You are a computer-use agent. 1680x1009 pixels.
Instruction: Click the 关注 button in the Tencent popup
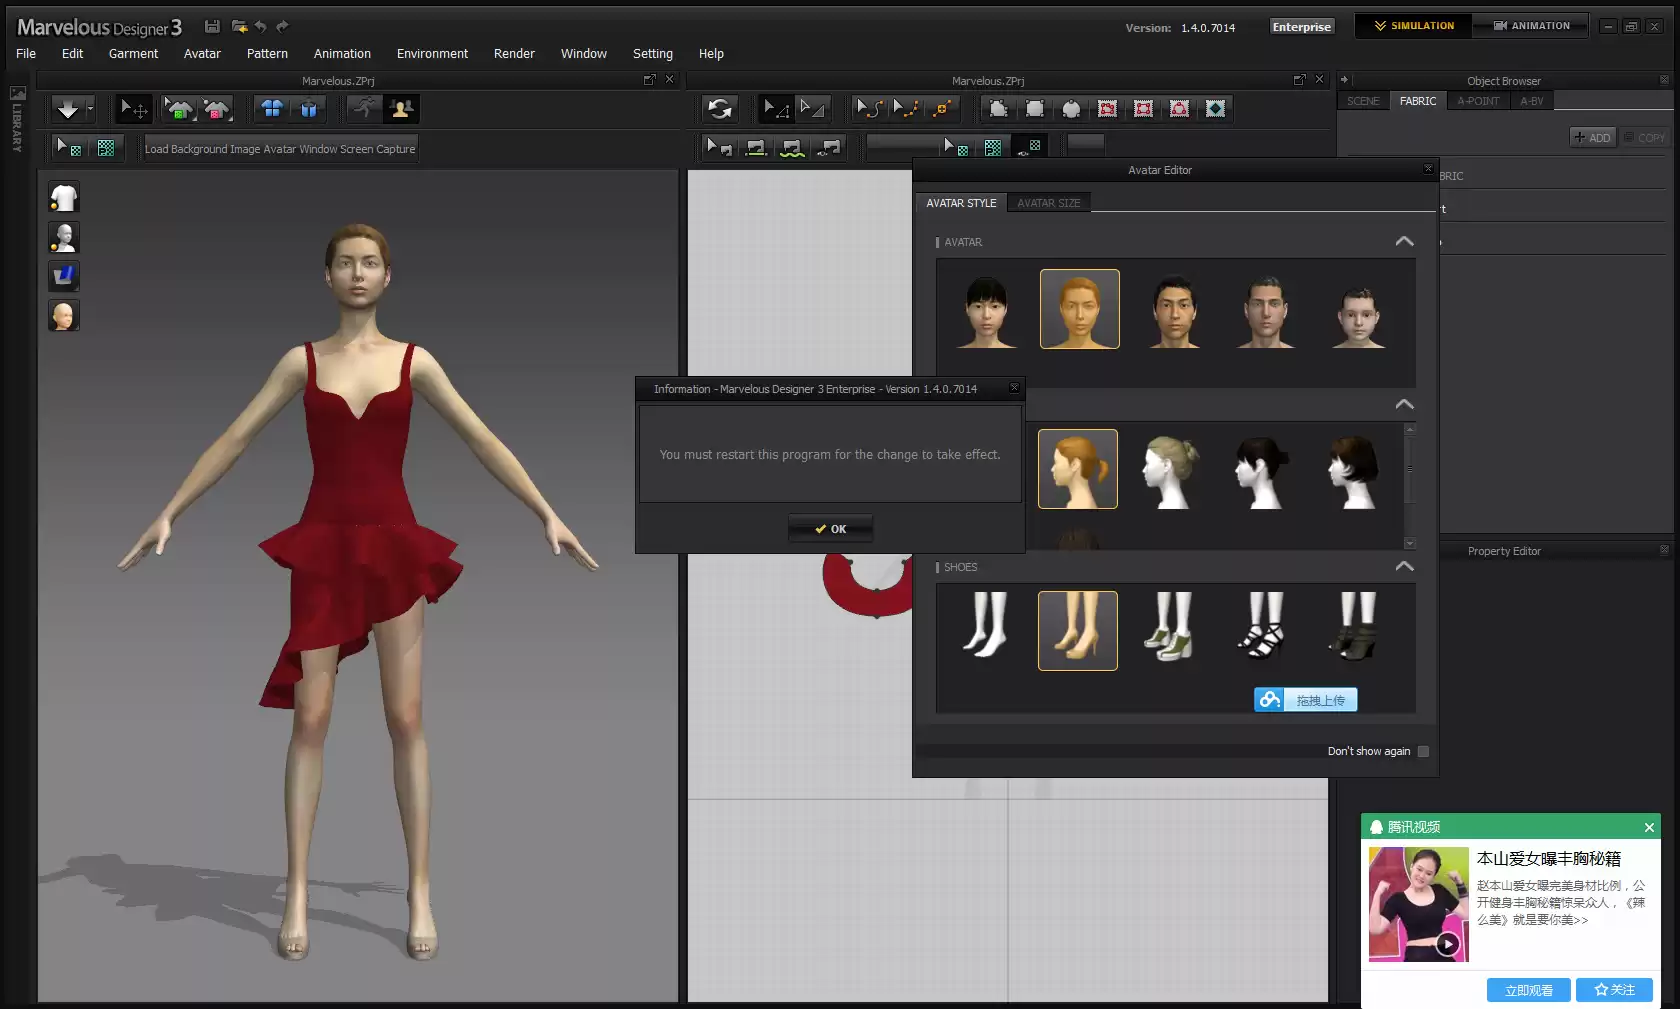[1614, 990]
